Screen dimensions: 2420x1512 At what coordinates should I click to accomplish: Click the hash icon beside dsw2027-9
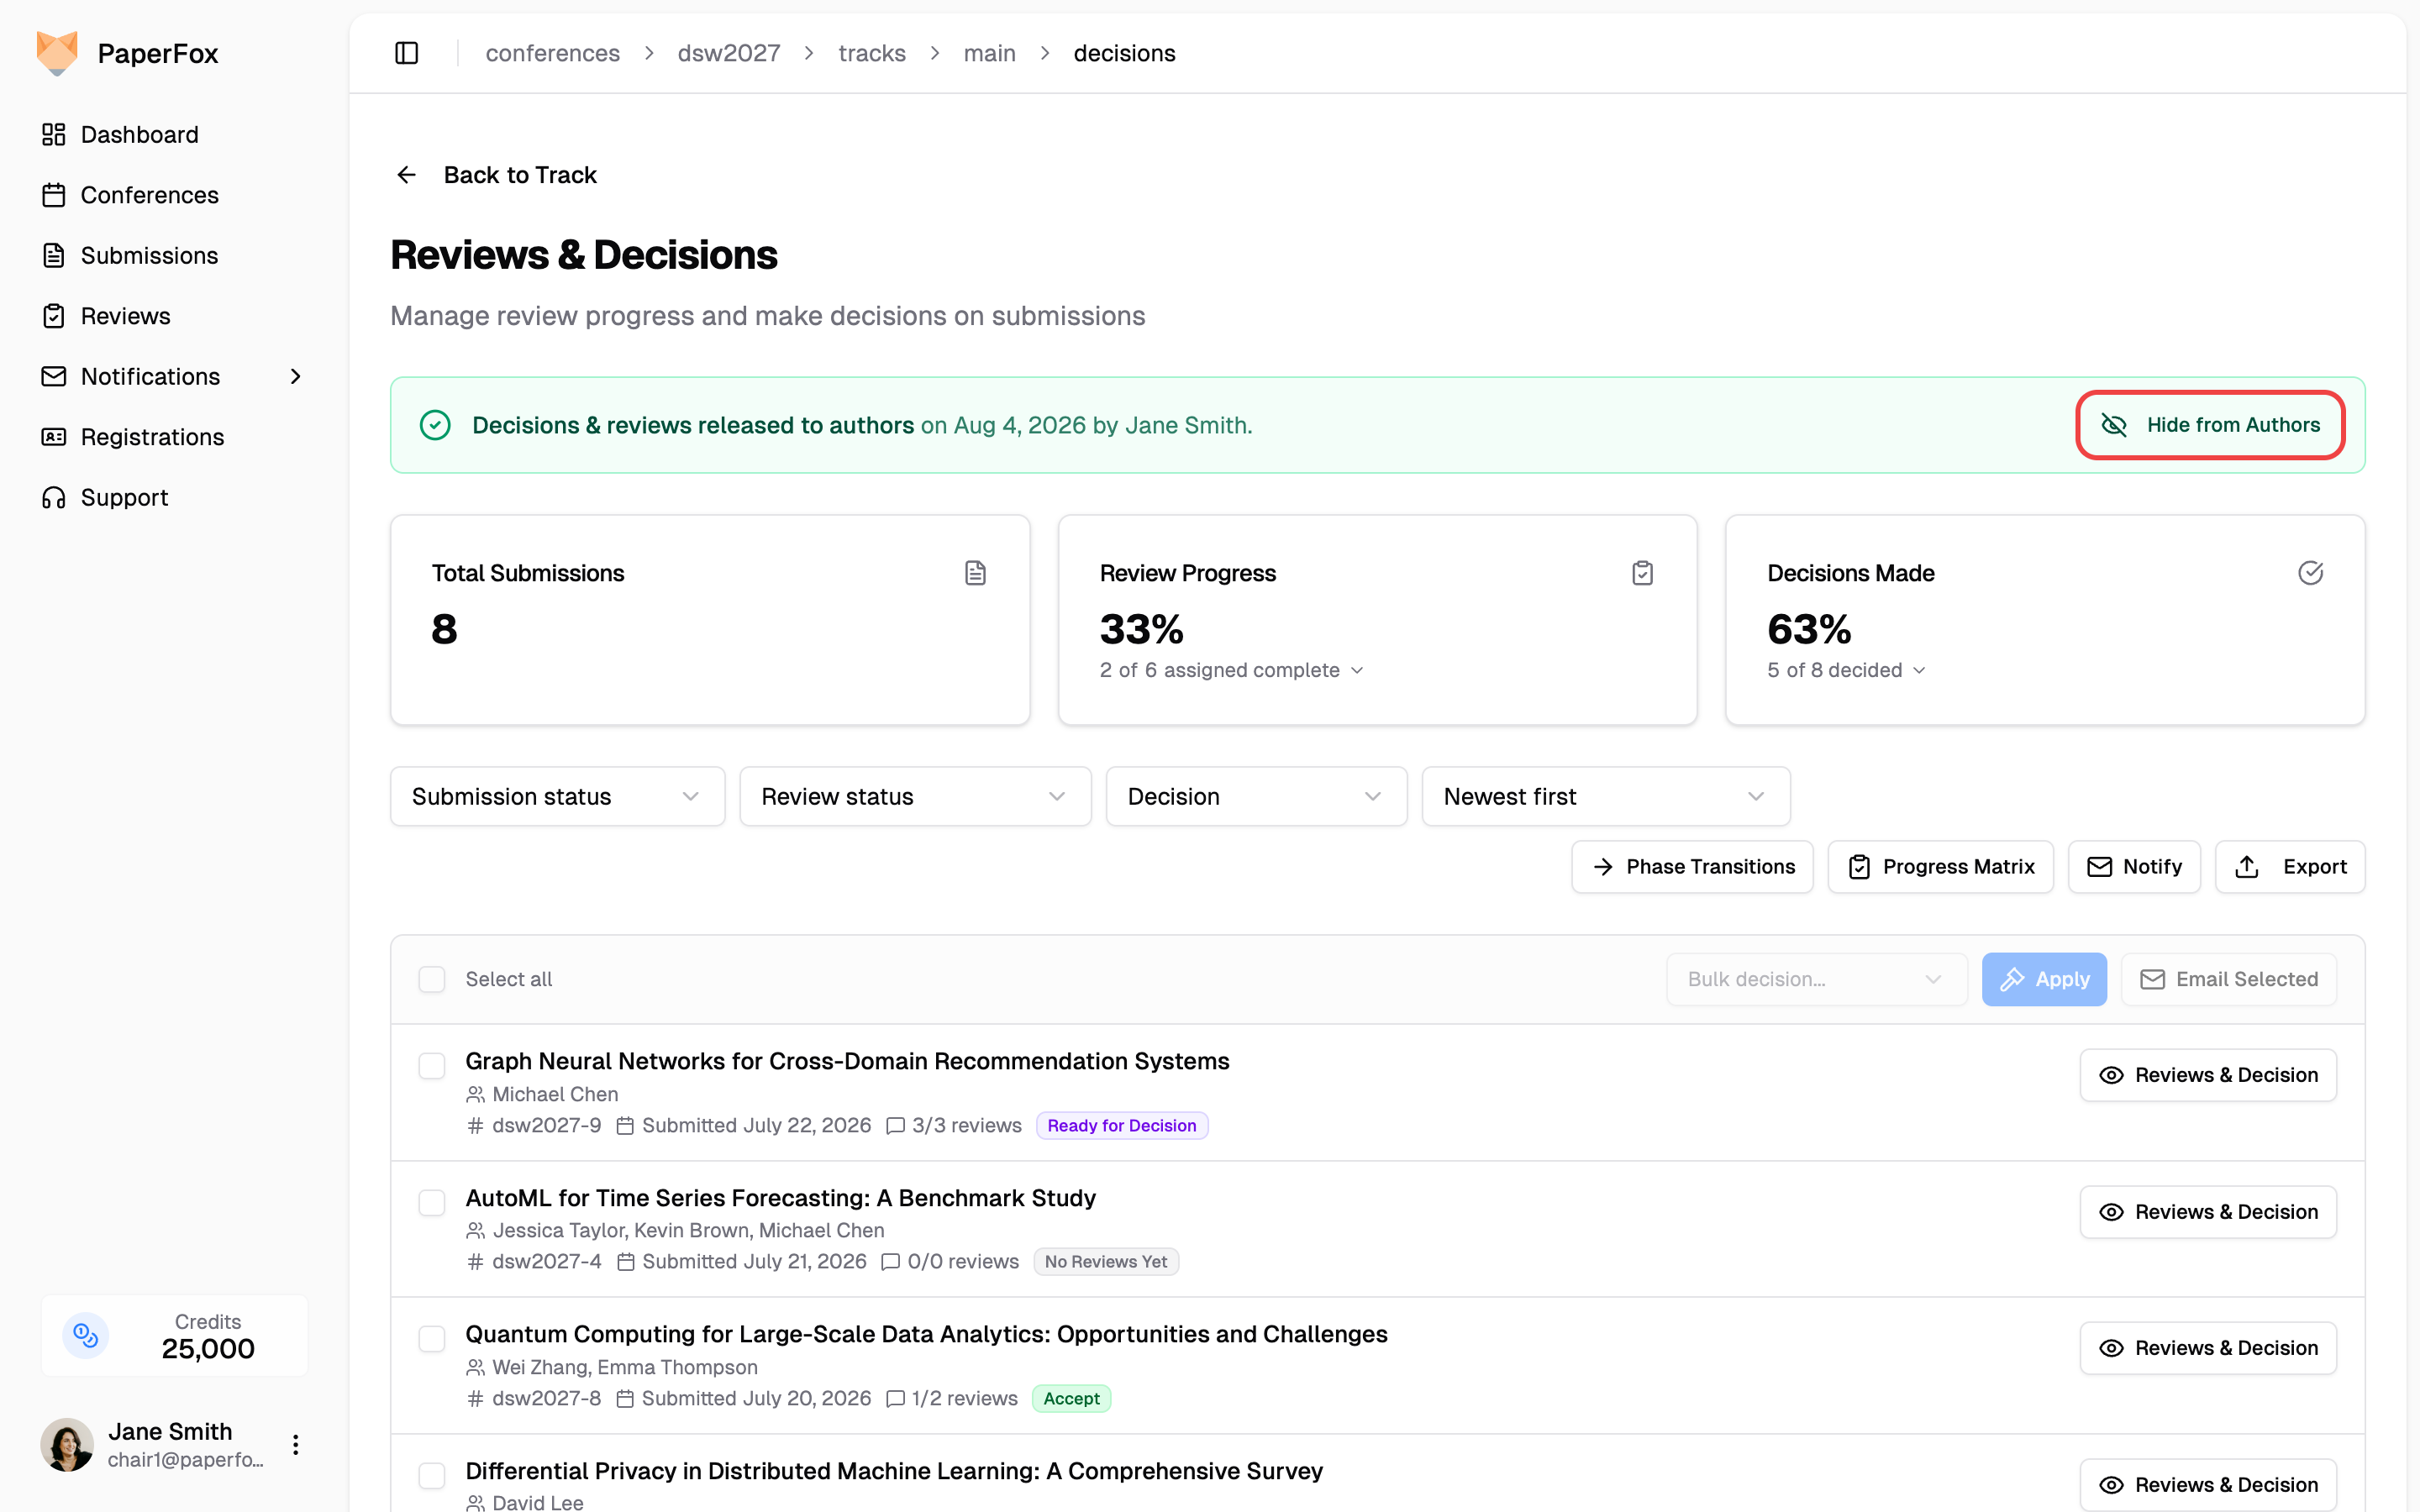[476, 1126]
